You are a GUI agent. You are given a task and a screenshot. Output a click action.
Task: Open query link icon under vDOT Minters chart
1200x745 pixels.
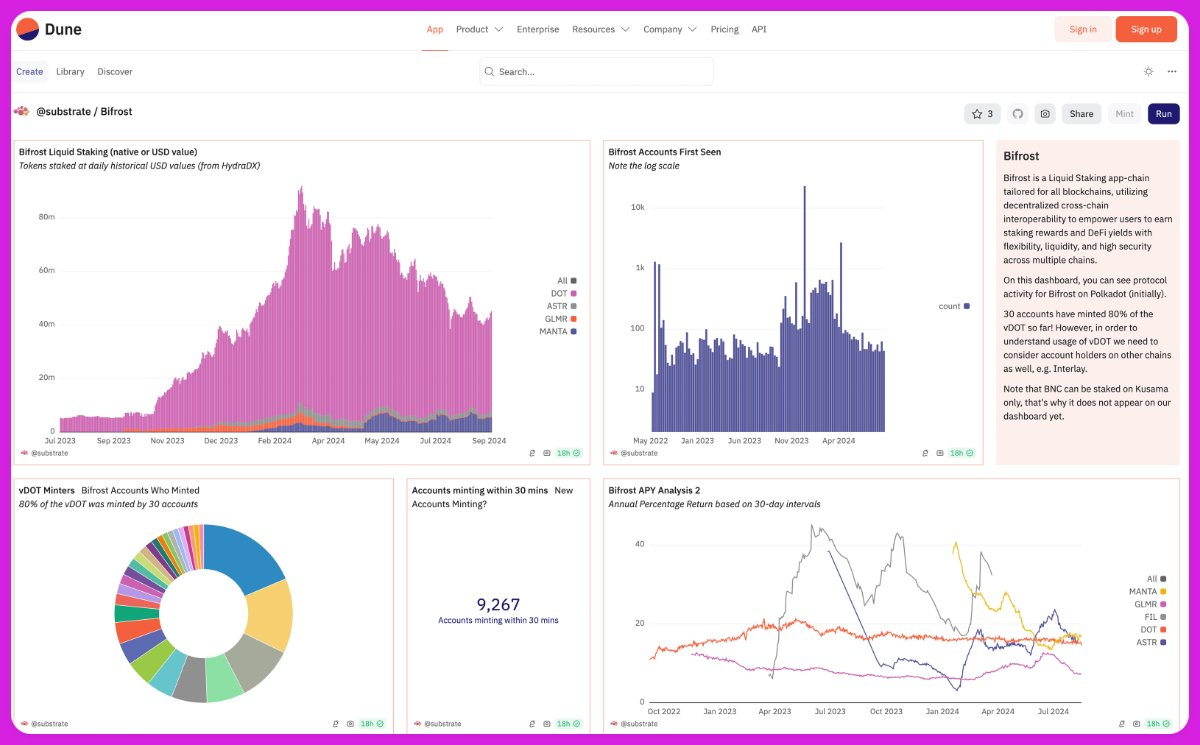337,723
